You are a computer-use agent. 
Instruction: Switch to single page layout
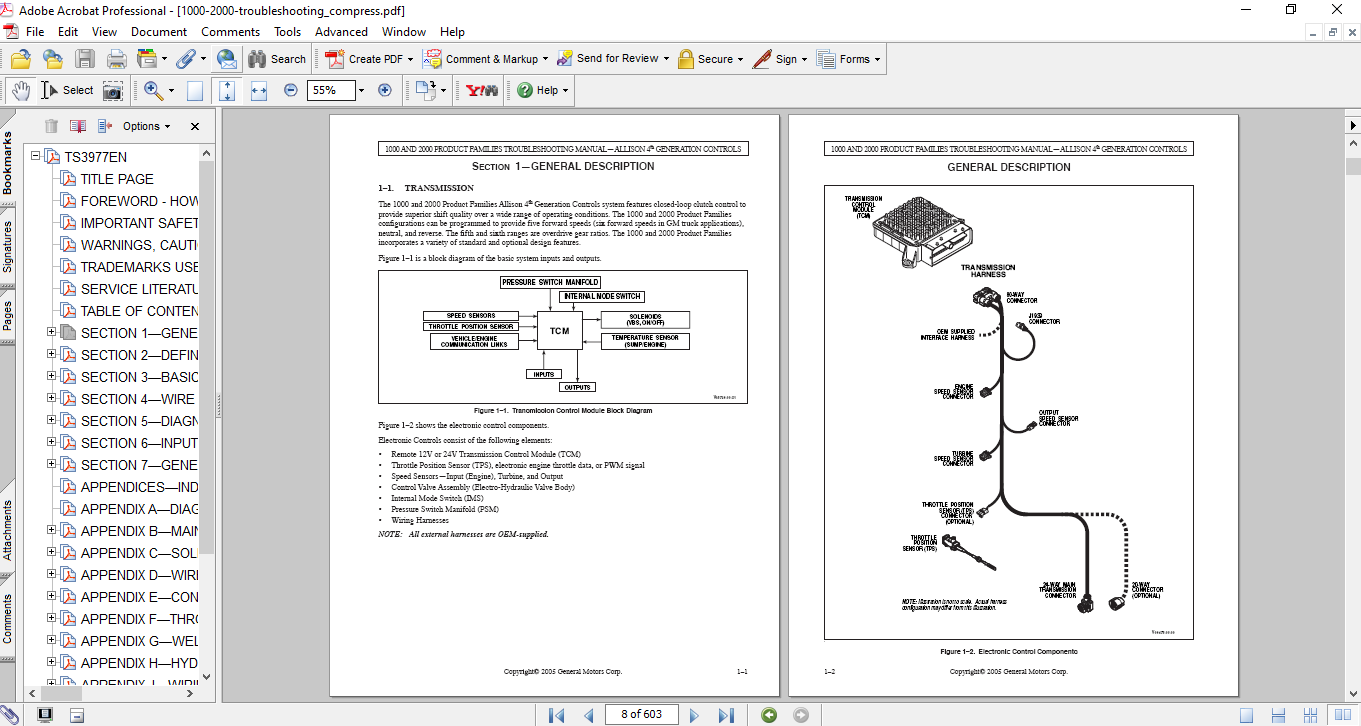coord(1247,714)
